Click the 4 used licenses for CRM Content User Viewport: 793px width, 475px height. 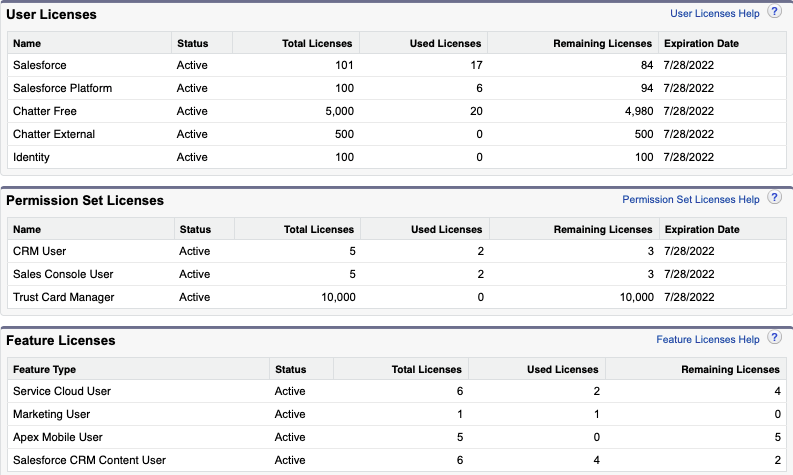[596, 460]
